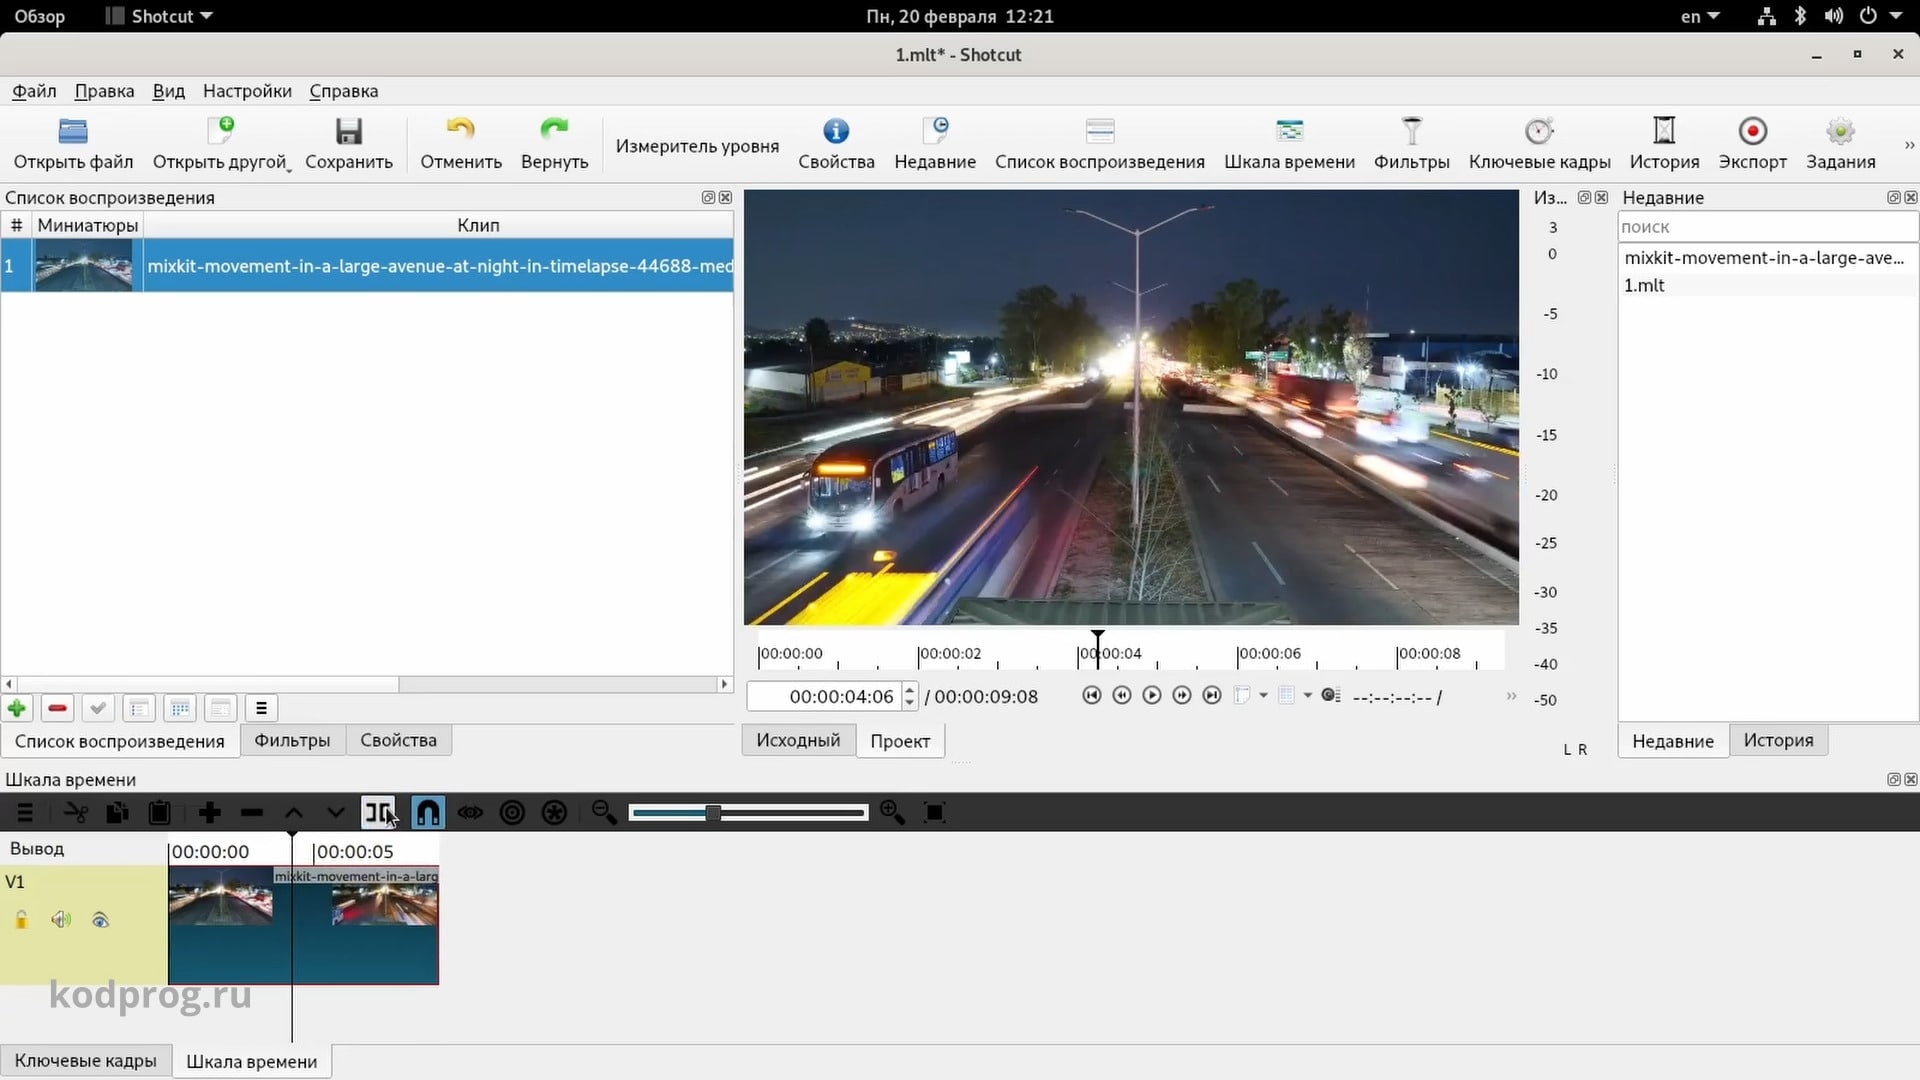The height and width of the screenshot is (1080, 1920).
Task: Click the timeline ripple delete minus icon
Action: coord(251,813)
